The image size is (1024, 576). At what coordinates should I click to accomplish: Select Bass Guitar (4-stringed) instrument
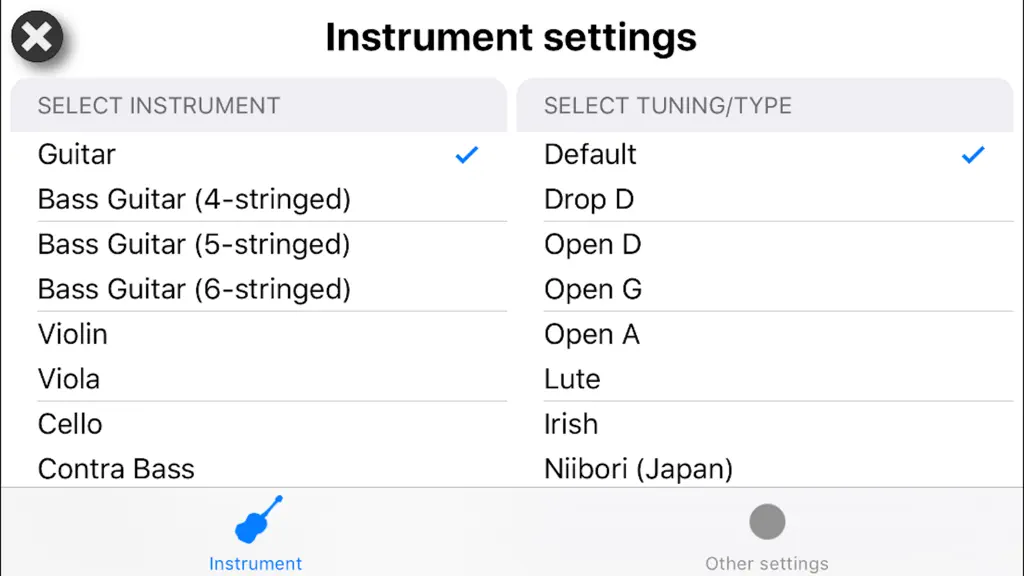tap(259, 199)
